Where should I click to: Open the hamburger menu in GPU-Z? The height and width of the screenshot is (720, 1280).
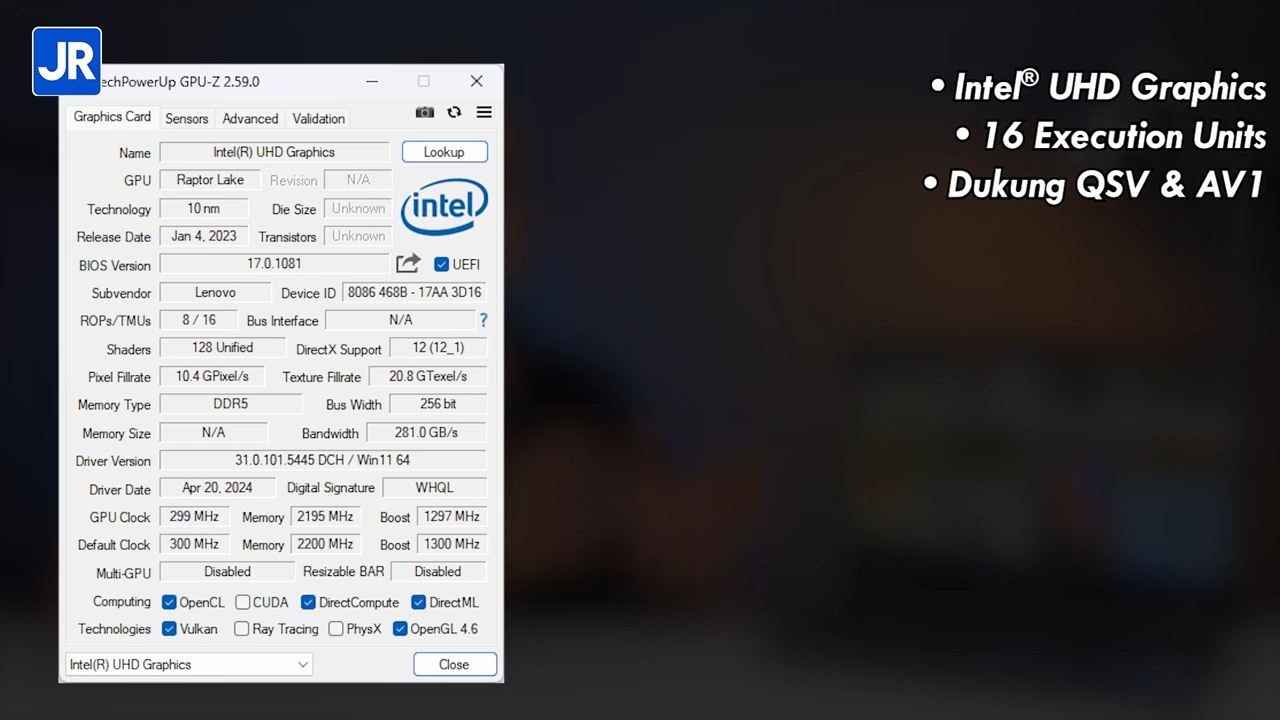(484, 113)
